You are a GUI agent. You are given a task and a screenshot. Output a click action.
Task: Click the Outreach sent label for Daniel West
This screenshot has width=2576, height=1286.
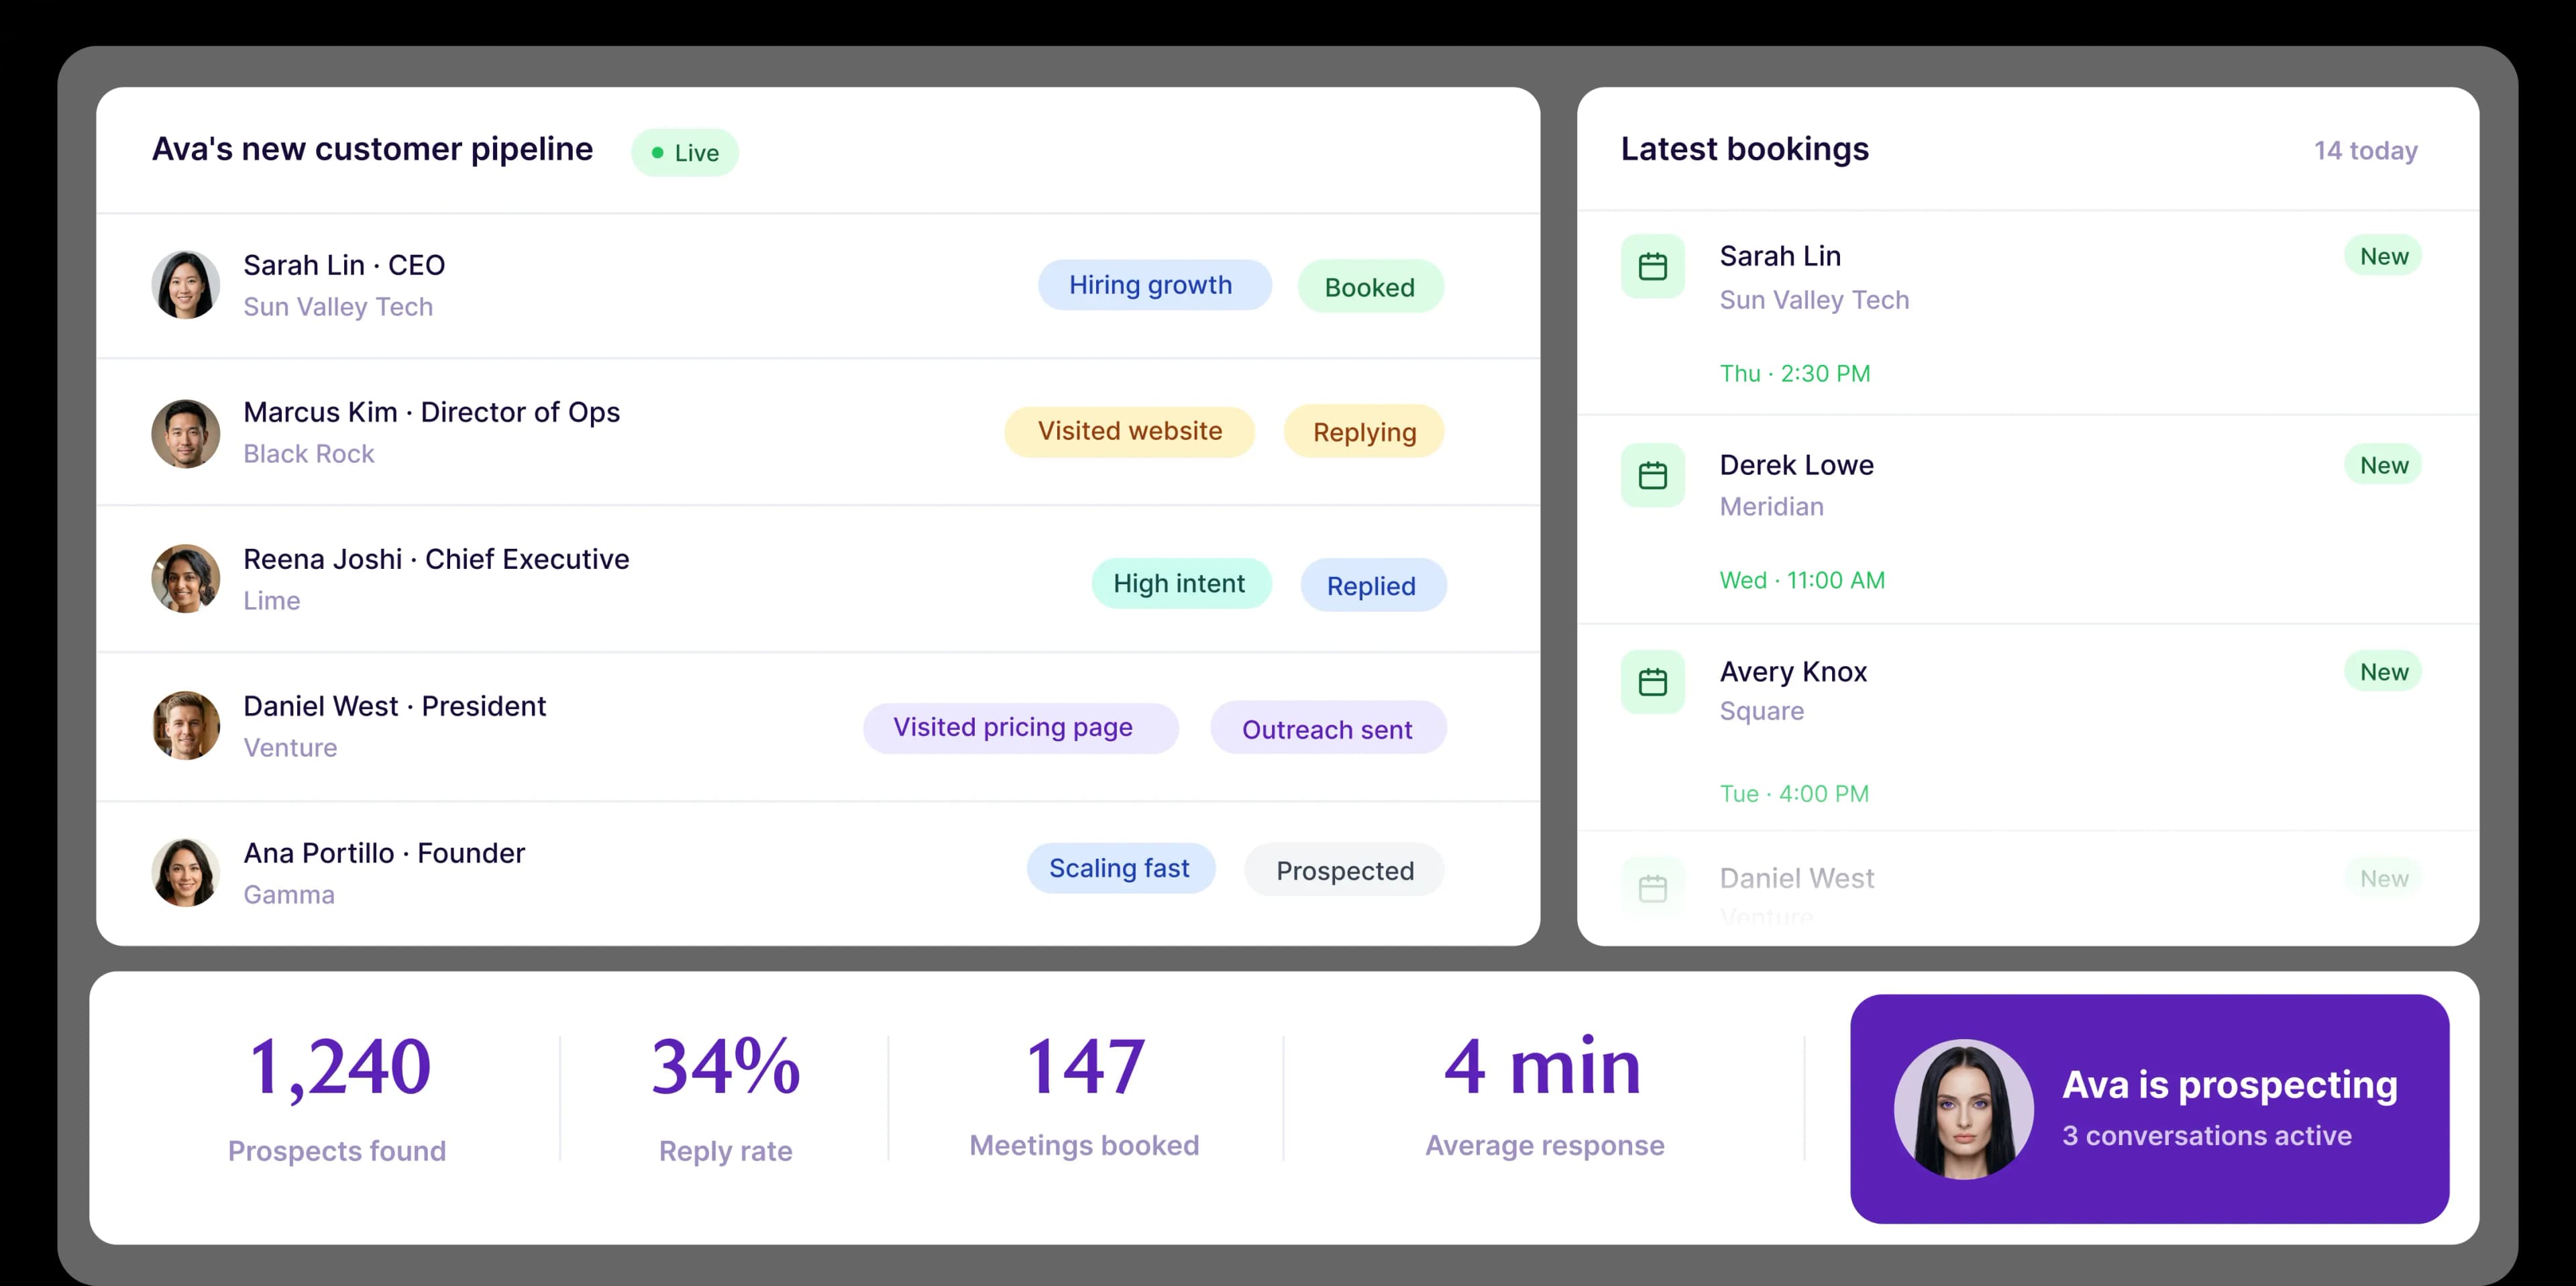(1328, 729)
